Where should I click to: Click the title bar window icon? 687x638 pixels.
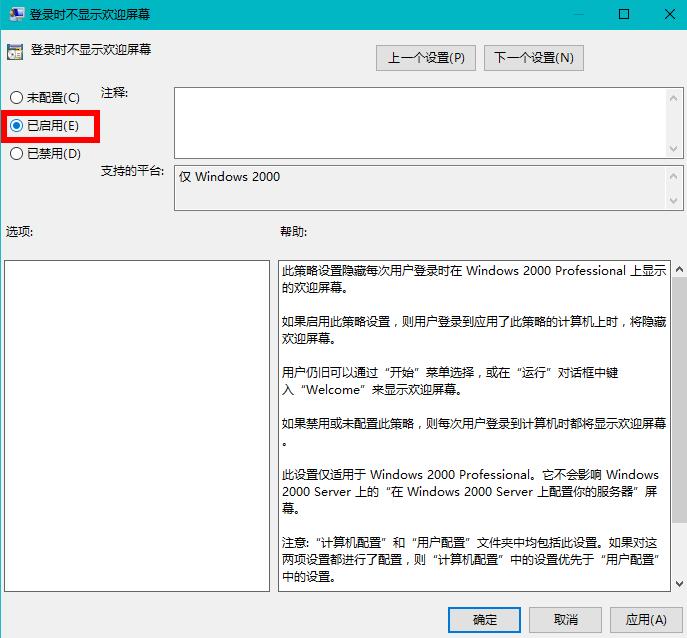16,14
